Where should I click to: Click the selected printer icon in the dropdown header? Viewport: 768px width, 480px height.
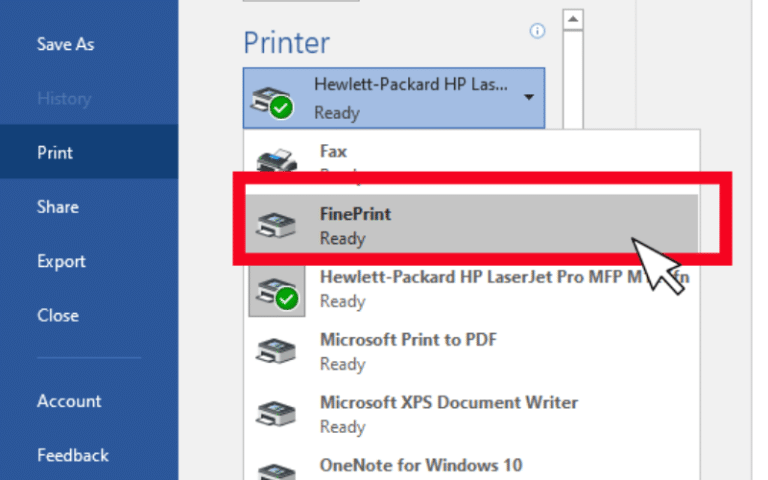click(x=272, y=102)
